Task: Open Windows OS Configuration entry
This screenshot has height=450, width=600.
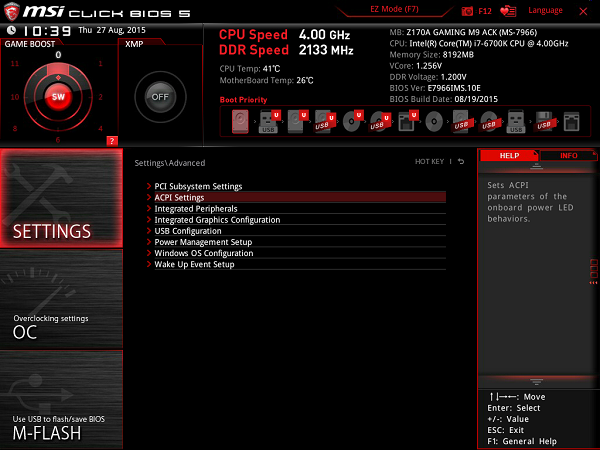Action: pos(300,253)
